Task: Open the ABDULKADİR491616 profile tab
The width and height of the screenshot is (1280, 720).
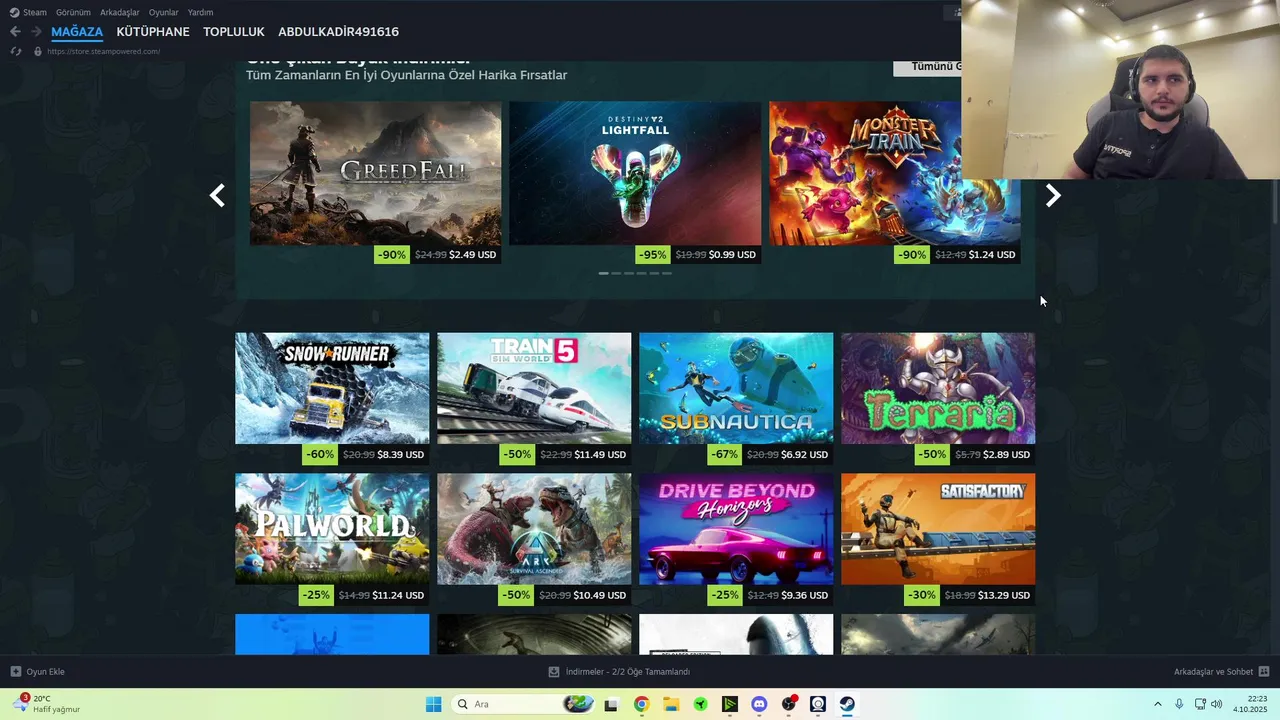Action: [x=338, y=32]
